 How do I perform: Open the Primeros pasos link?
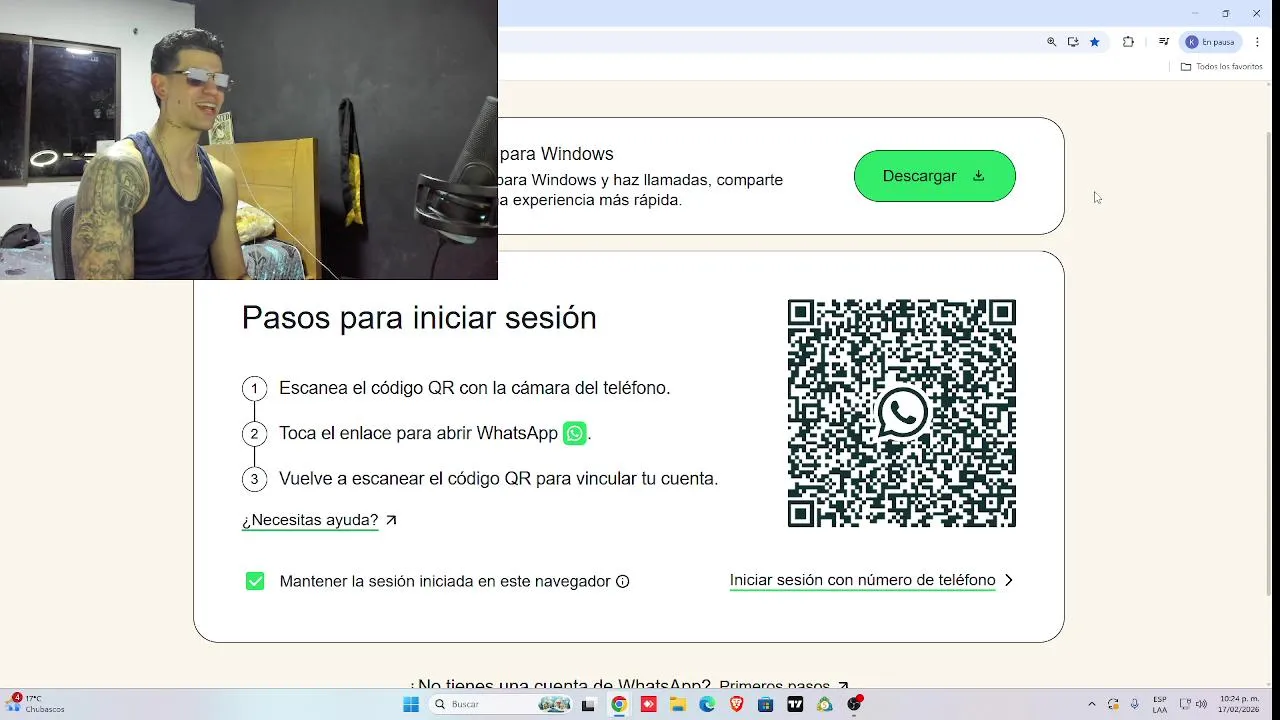tap(775, 686)
